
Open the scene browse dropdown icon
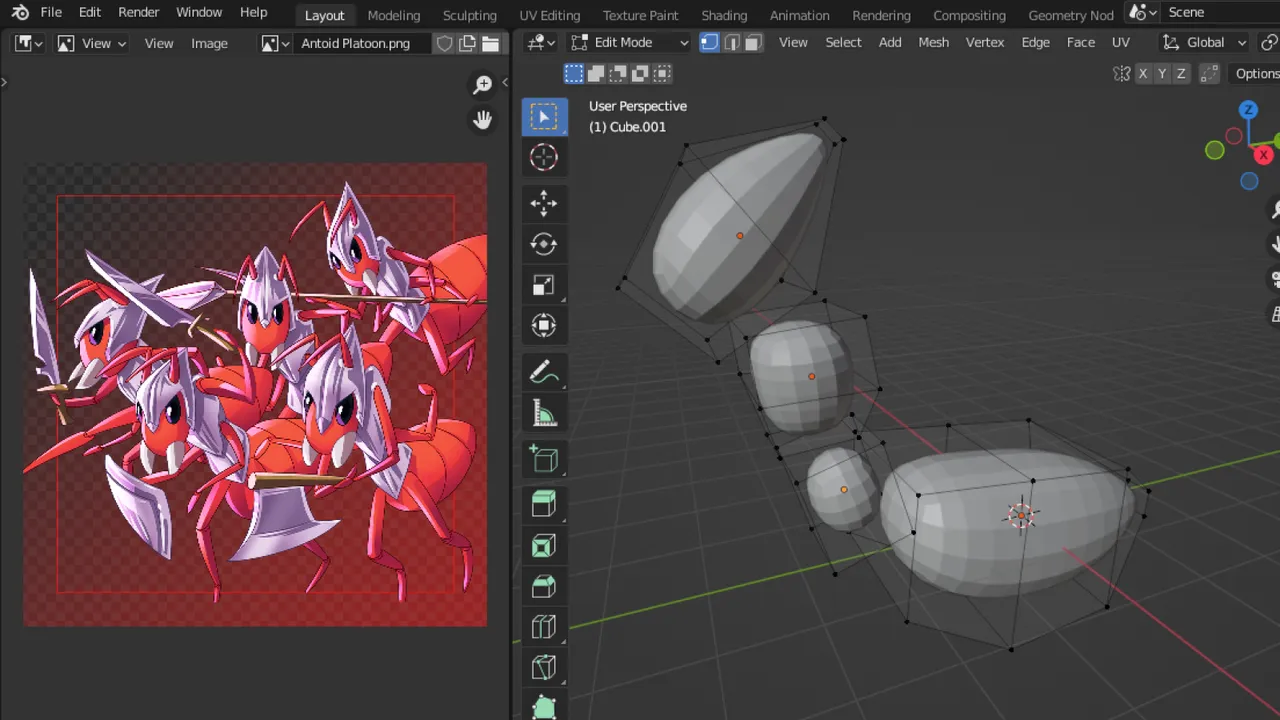click(1142, 13)
